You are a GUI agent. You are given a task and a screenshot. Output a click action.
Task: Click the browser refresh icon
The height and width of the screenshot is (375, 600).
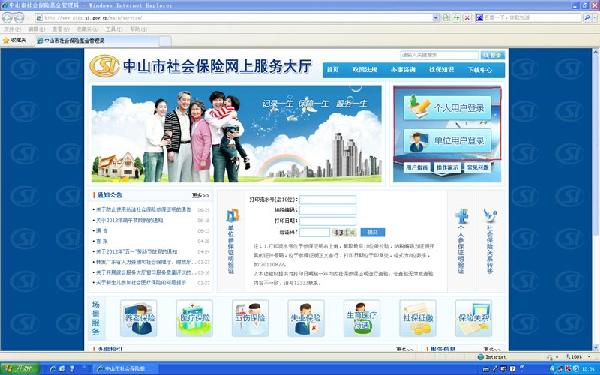(x=457, y=18)
